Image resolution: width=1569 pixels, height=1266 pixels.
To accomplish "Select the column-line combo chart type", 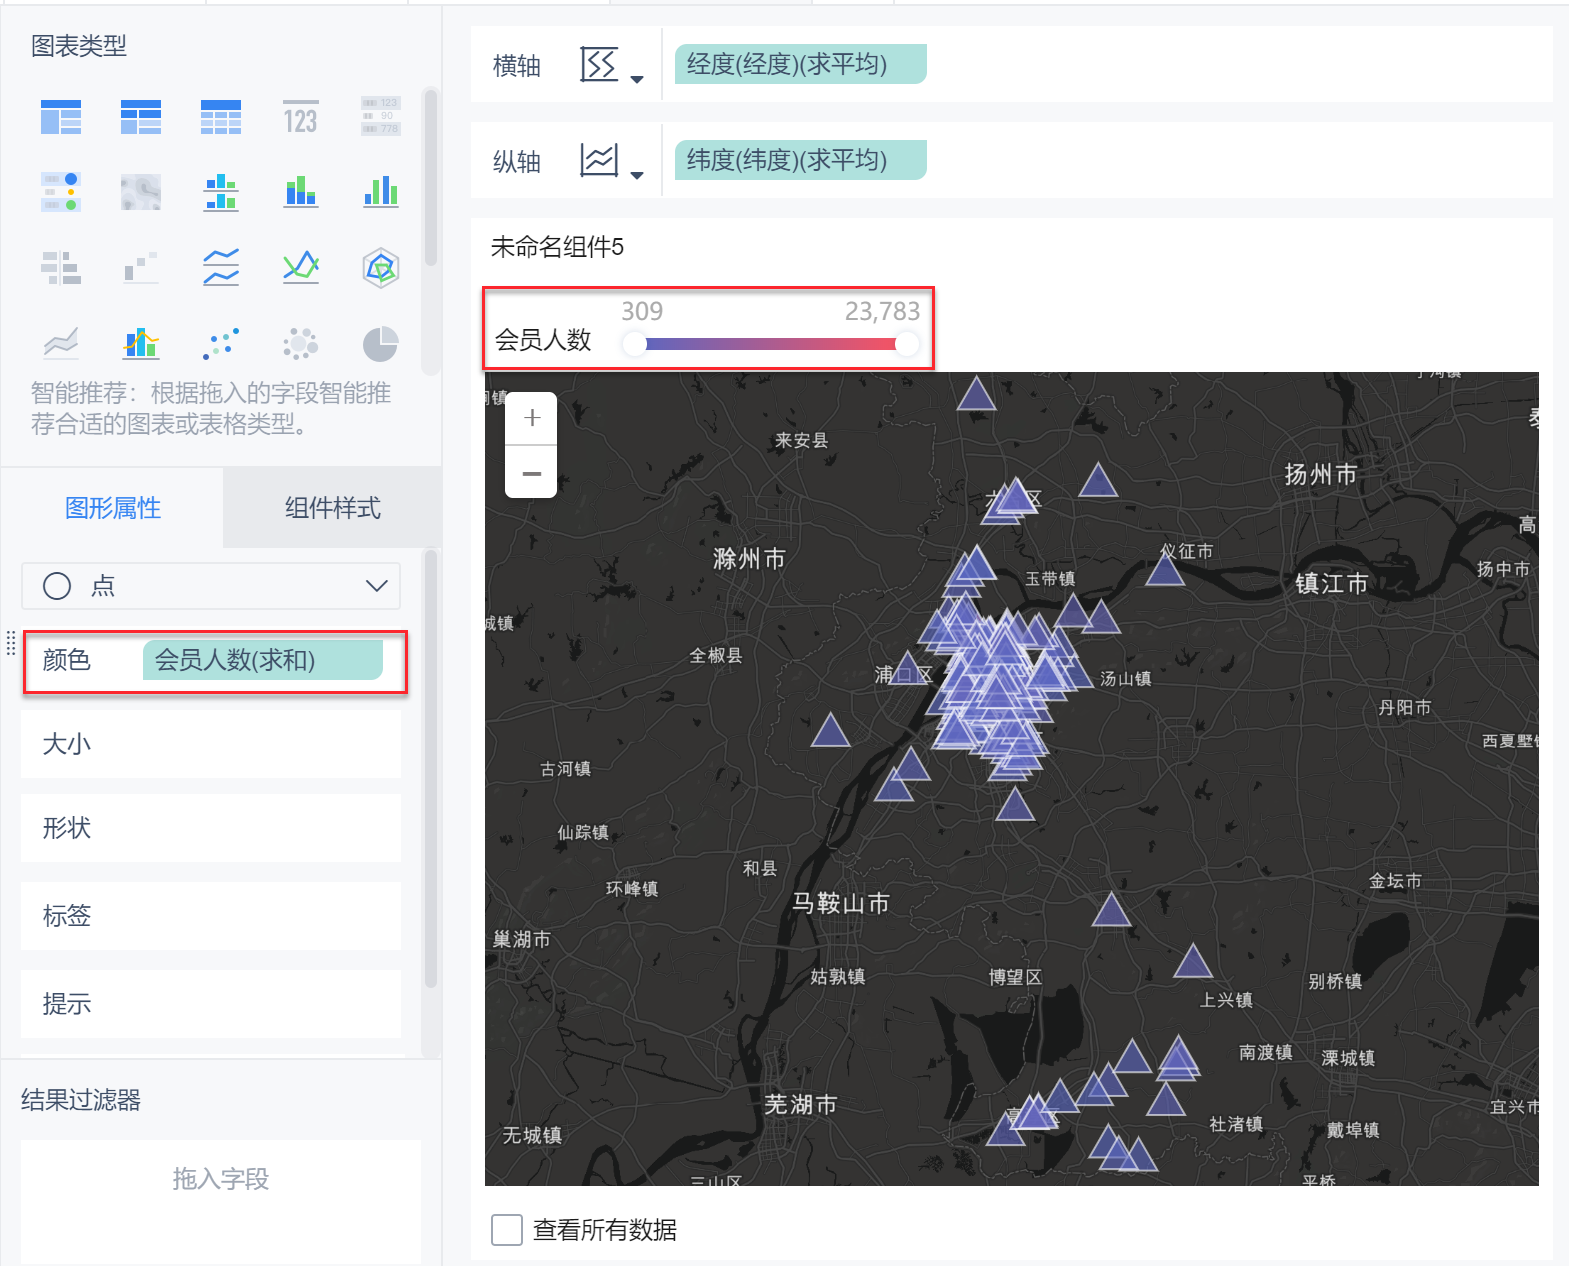I will pos(141,343).
